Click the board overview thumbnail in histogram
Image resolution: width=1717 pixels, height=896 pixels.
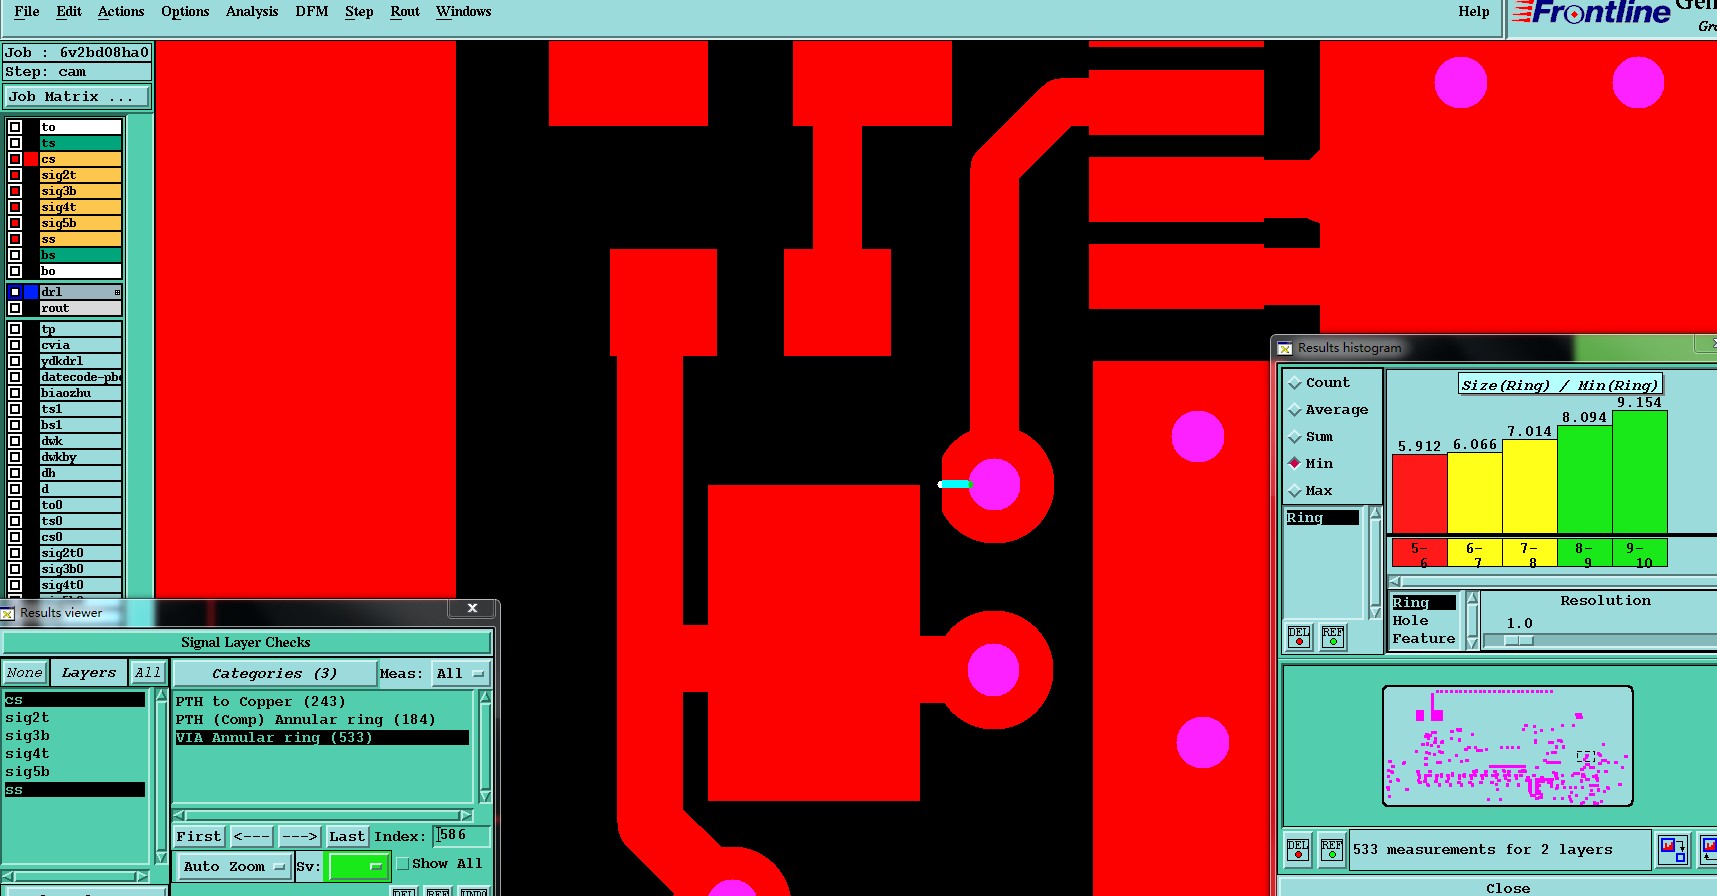1508,746
